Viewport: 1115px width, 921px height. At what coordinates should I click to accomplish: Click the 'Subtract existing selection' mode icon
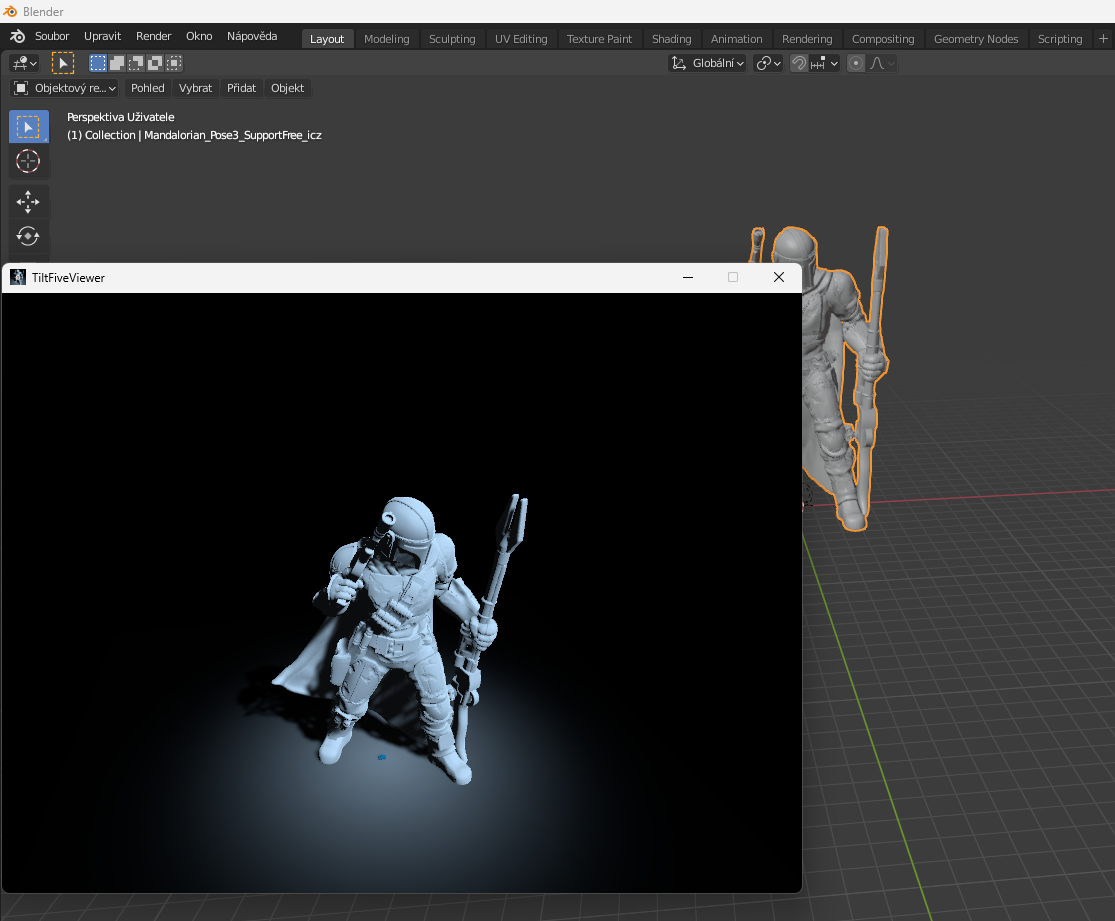(x=136, y=63)
